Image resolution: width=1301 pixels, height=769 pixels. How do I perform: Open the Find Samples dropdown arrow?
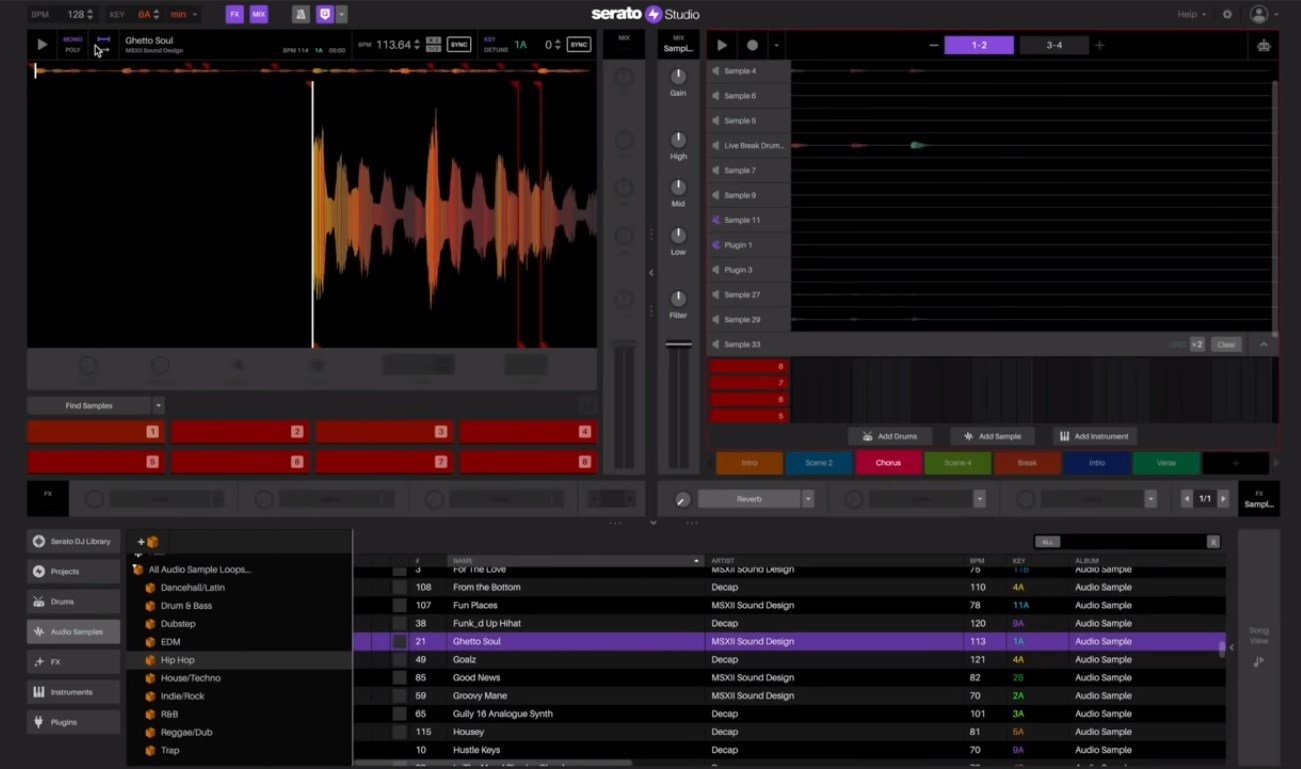pos(158,405)
